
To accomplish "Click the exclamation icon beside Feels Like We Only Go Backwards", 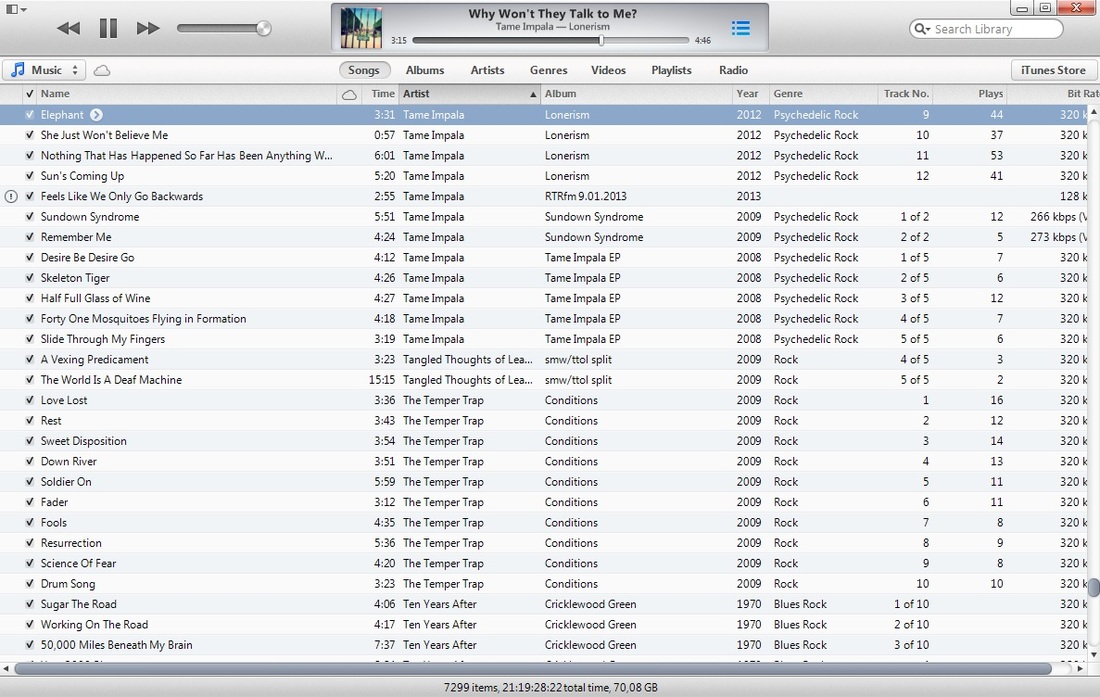I will (11, 196).
